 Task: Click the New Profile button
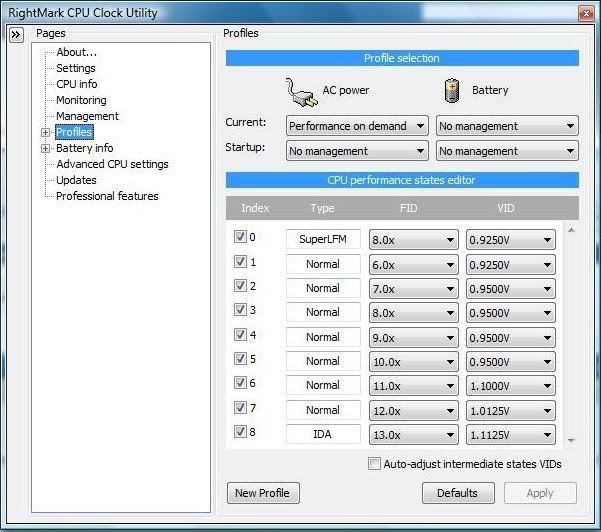pyautogui.click(x=263, y=493)
